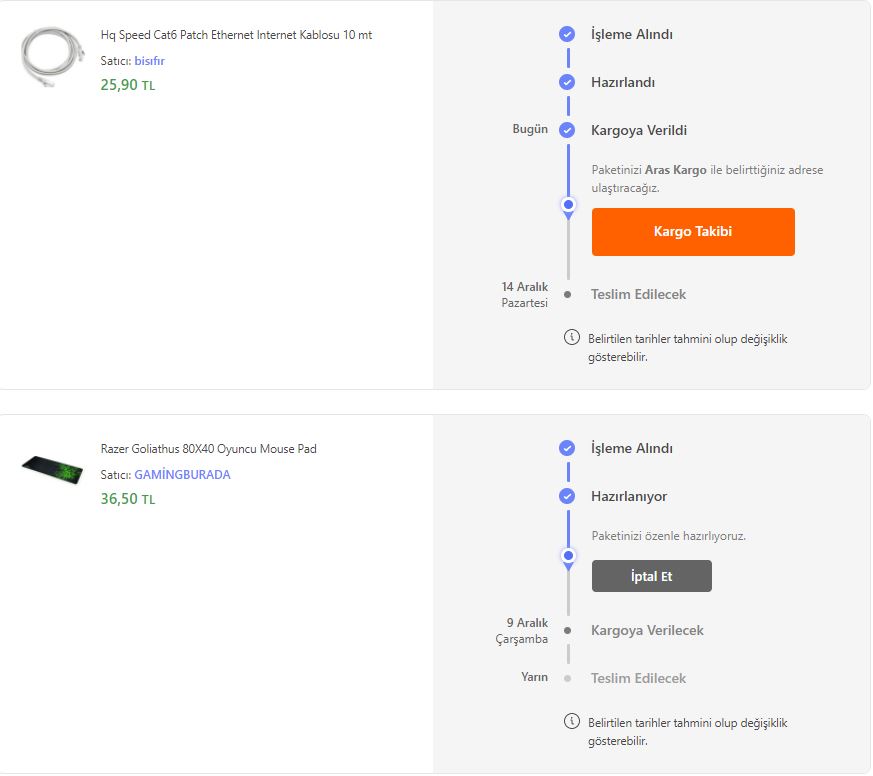This screenshot has height=776, width=873.
Task: Open cargo tracking with Kargo Takibi button
Action: [693, 232]
